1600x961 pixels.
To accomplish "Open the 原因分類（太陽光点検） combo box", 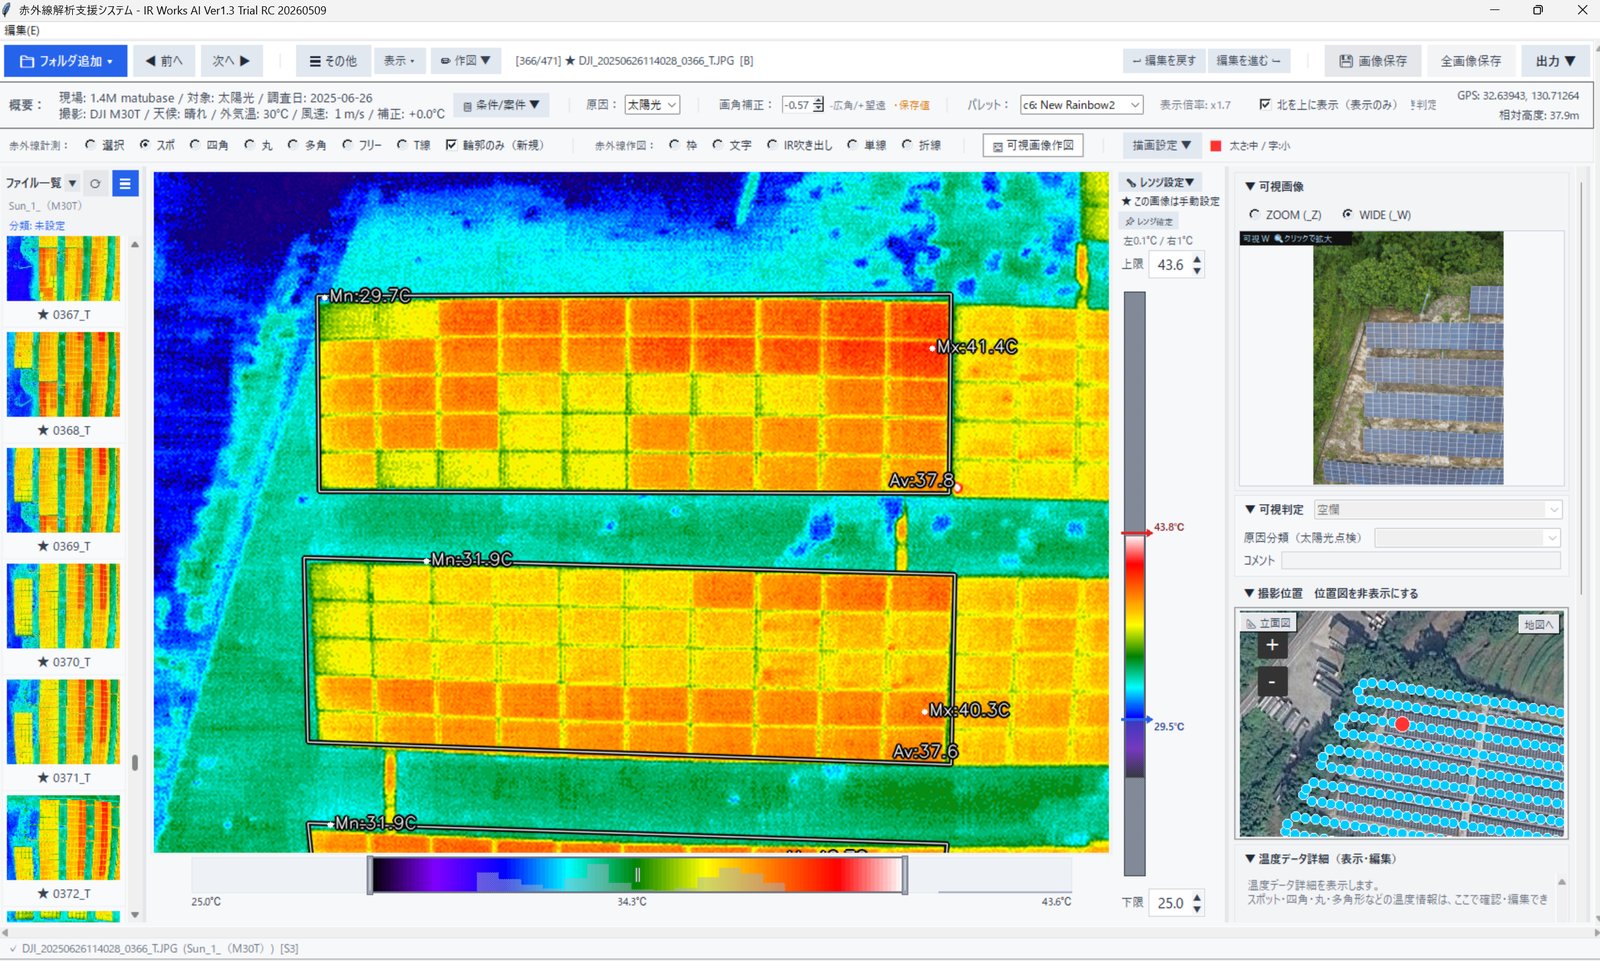I will [1467, 538].
